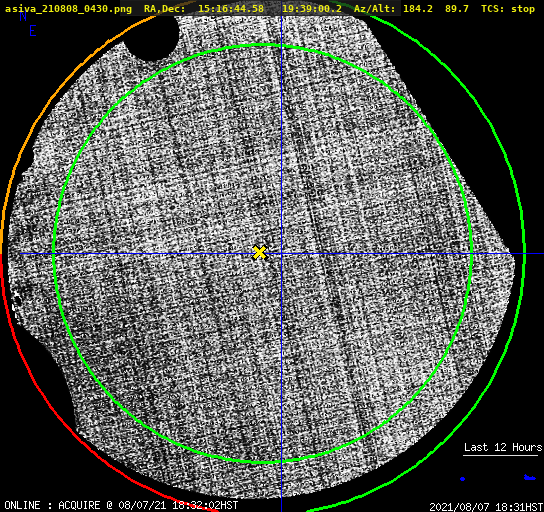Click the crosshair intersection of blue lines
The image size is (544, 512).
[281, 254]
